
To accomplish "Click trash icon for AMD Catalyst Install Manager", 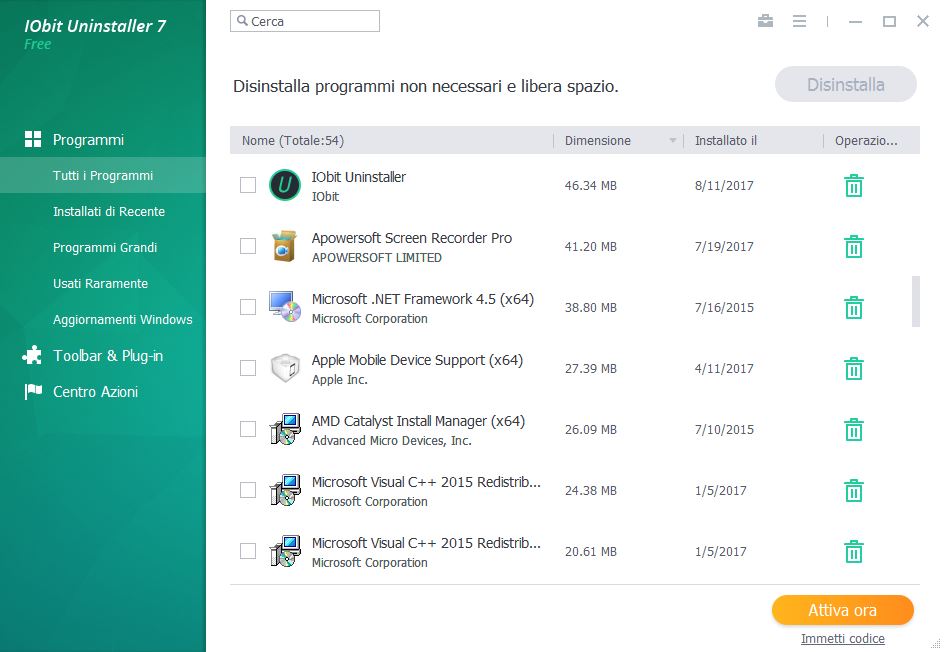I will click(853, 430).
